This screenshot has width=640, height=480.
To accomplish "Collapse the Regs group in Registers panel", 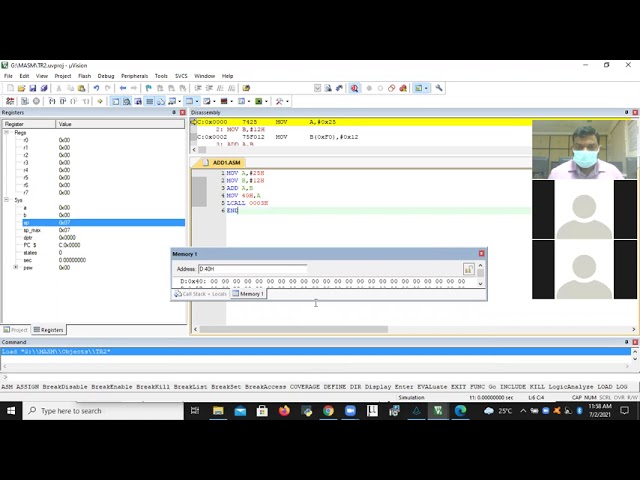I will [x=9, y=132].
